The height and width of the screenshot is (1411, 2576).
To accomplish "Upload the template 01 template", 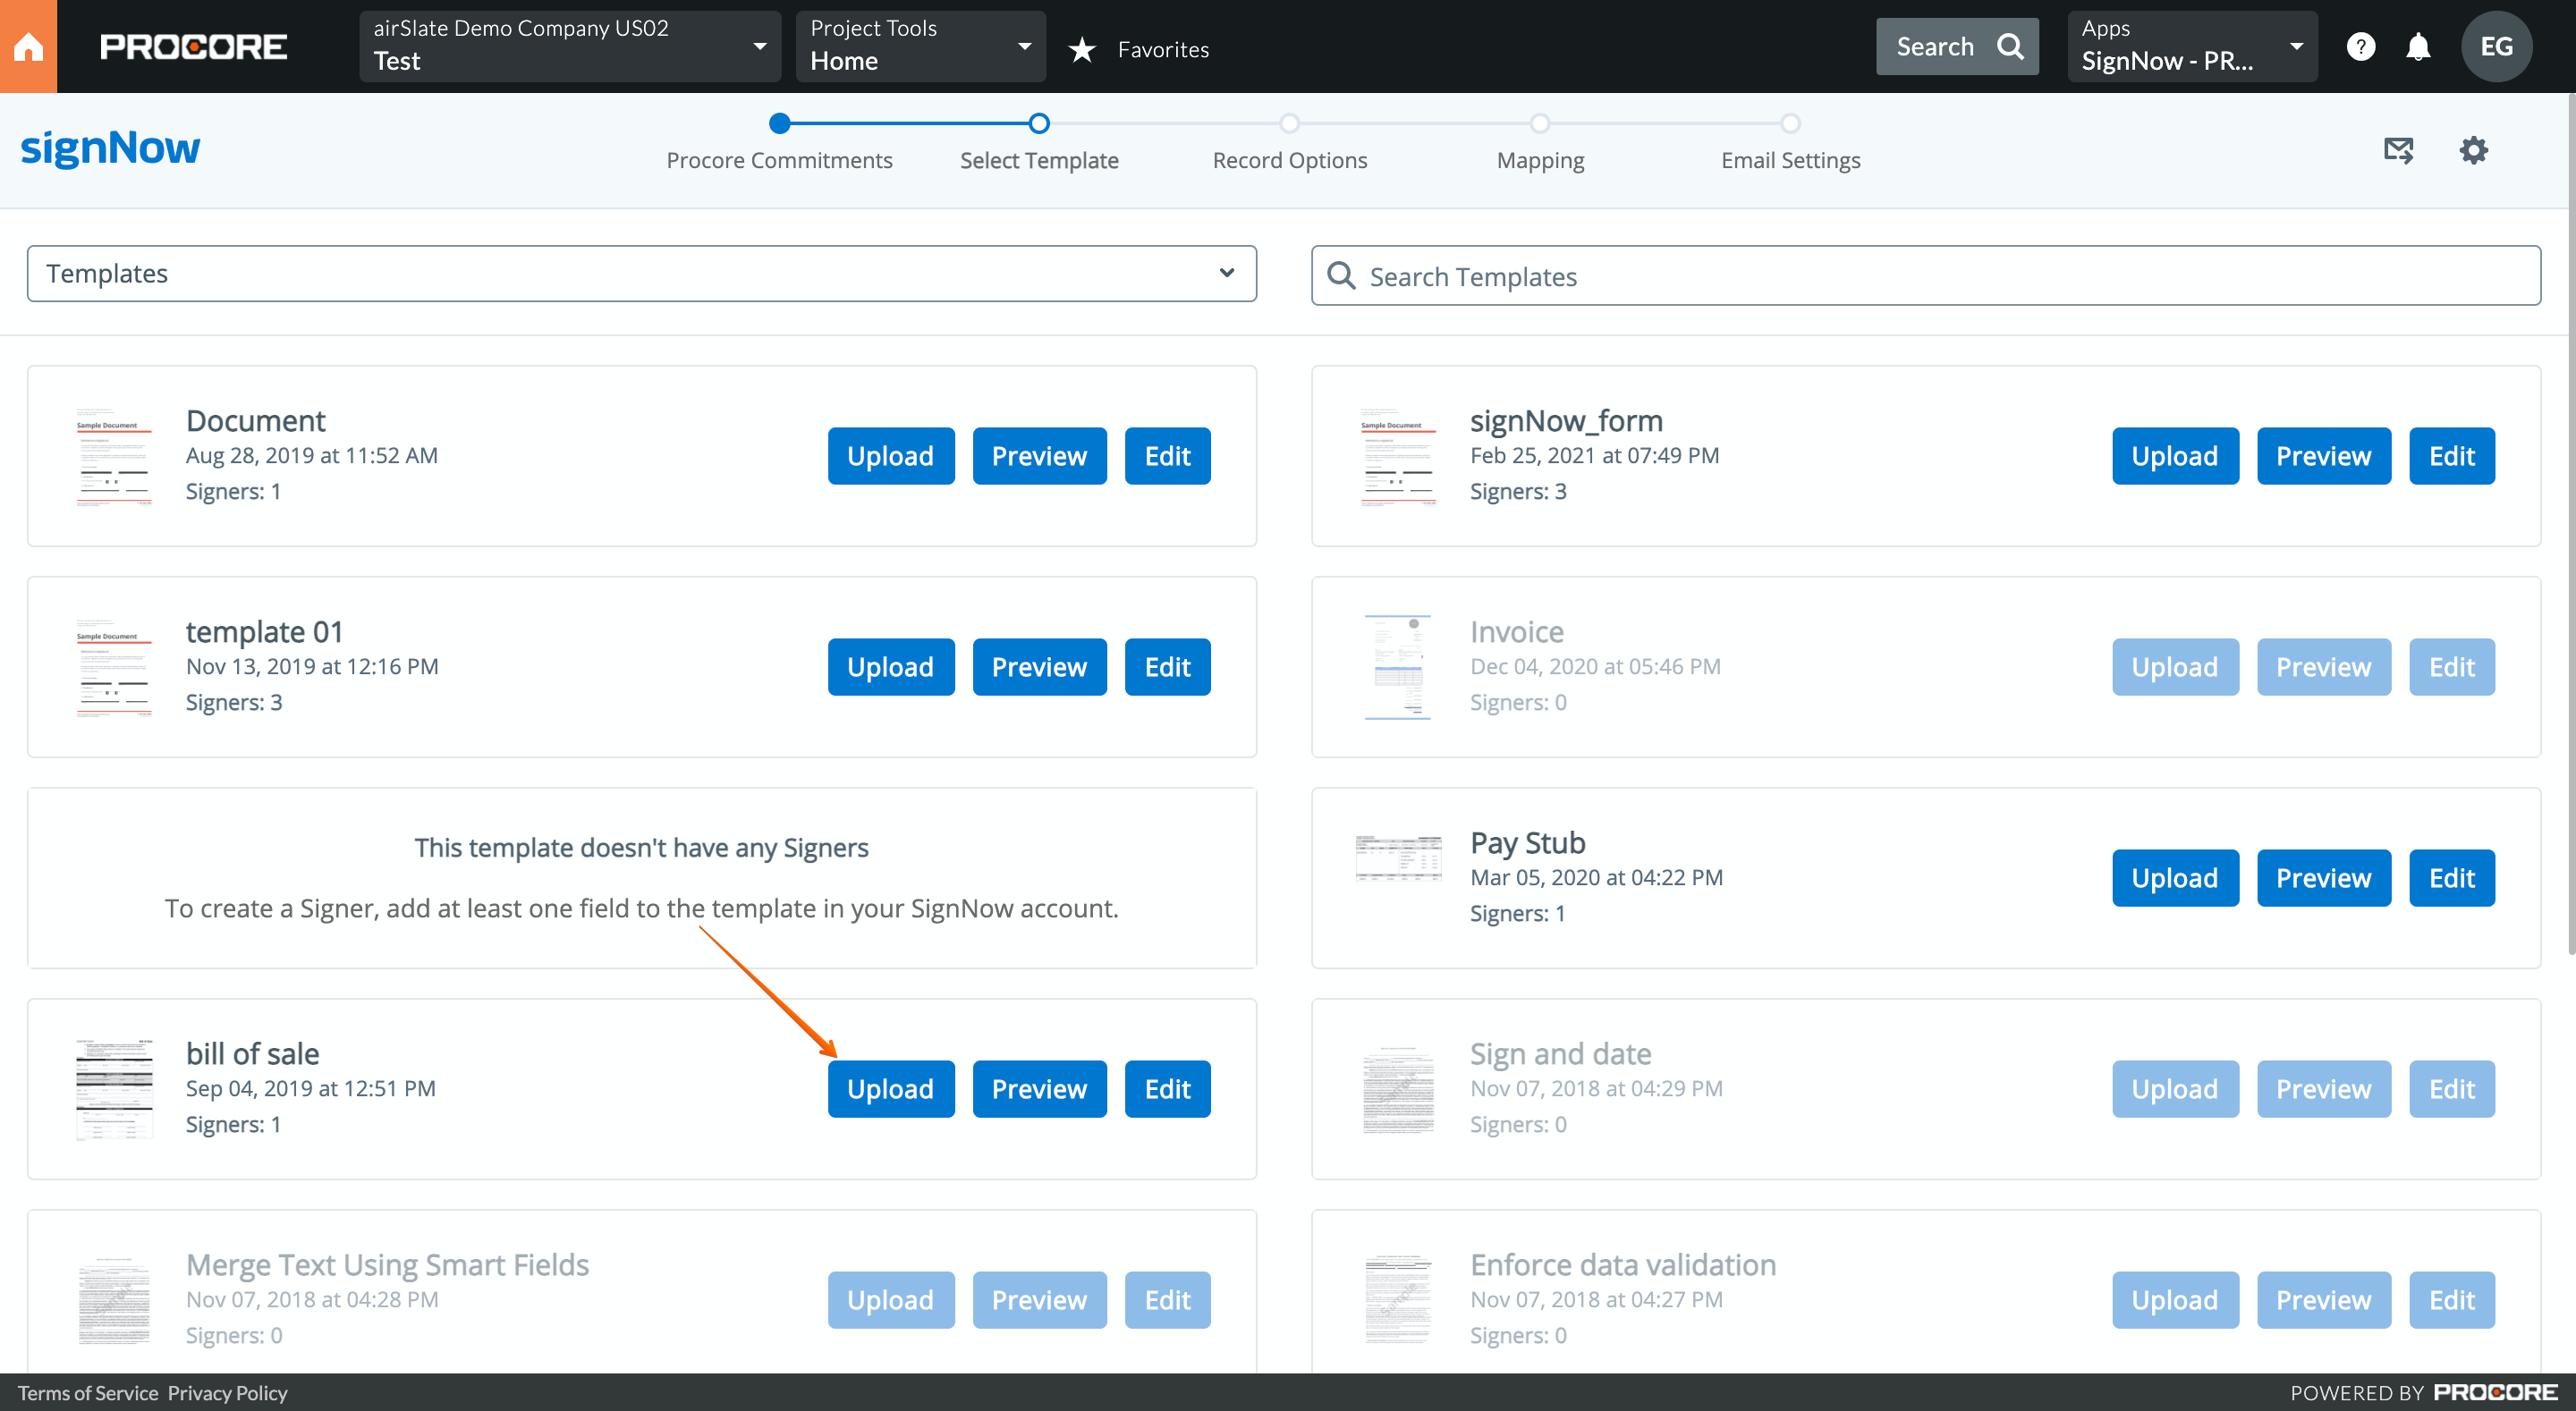I will tap(890, 667).
